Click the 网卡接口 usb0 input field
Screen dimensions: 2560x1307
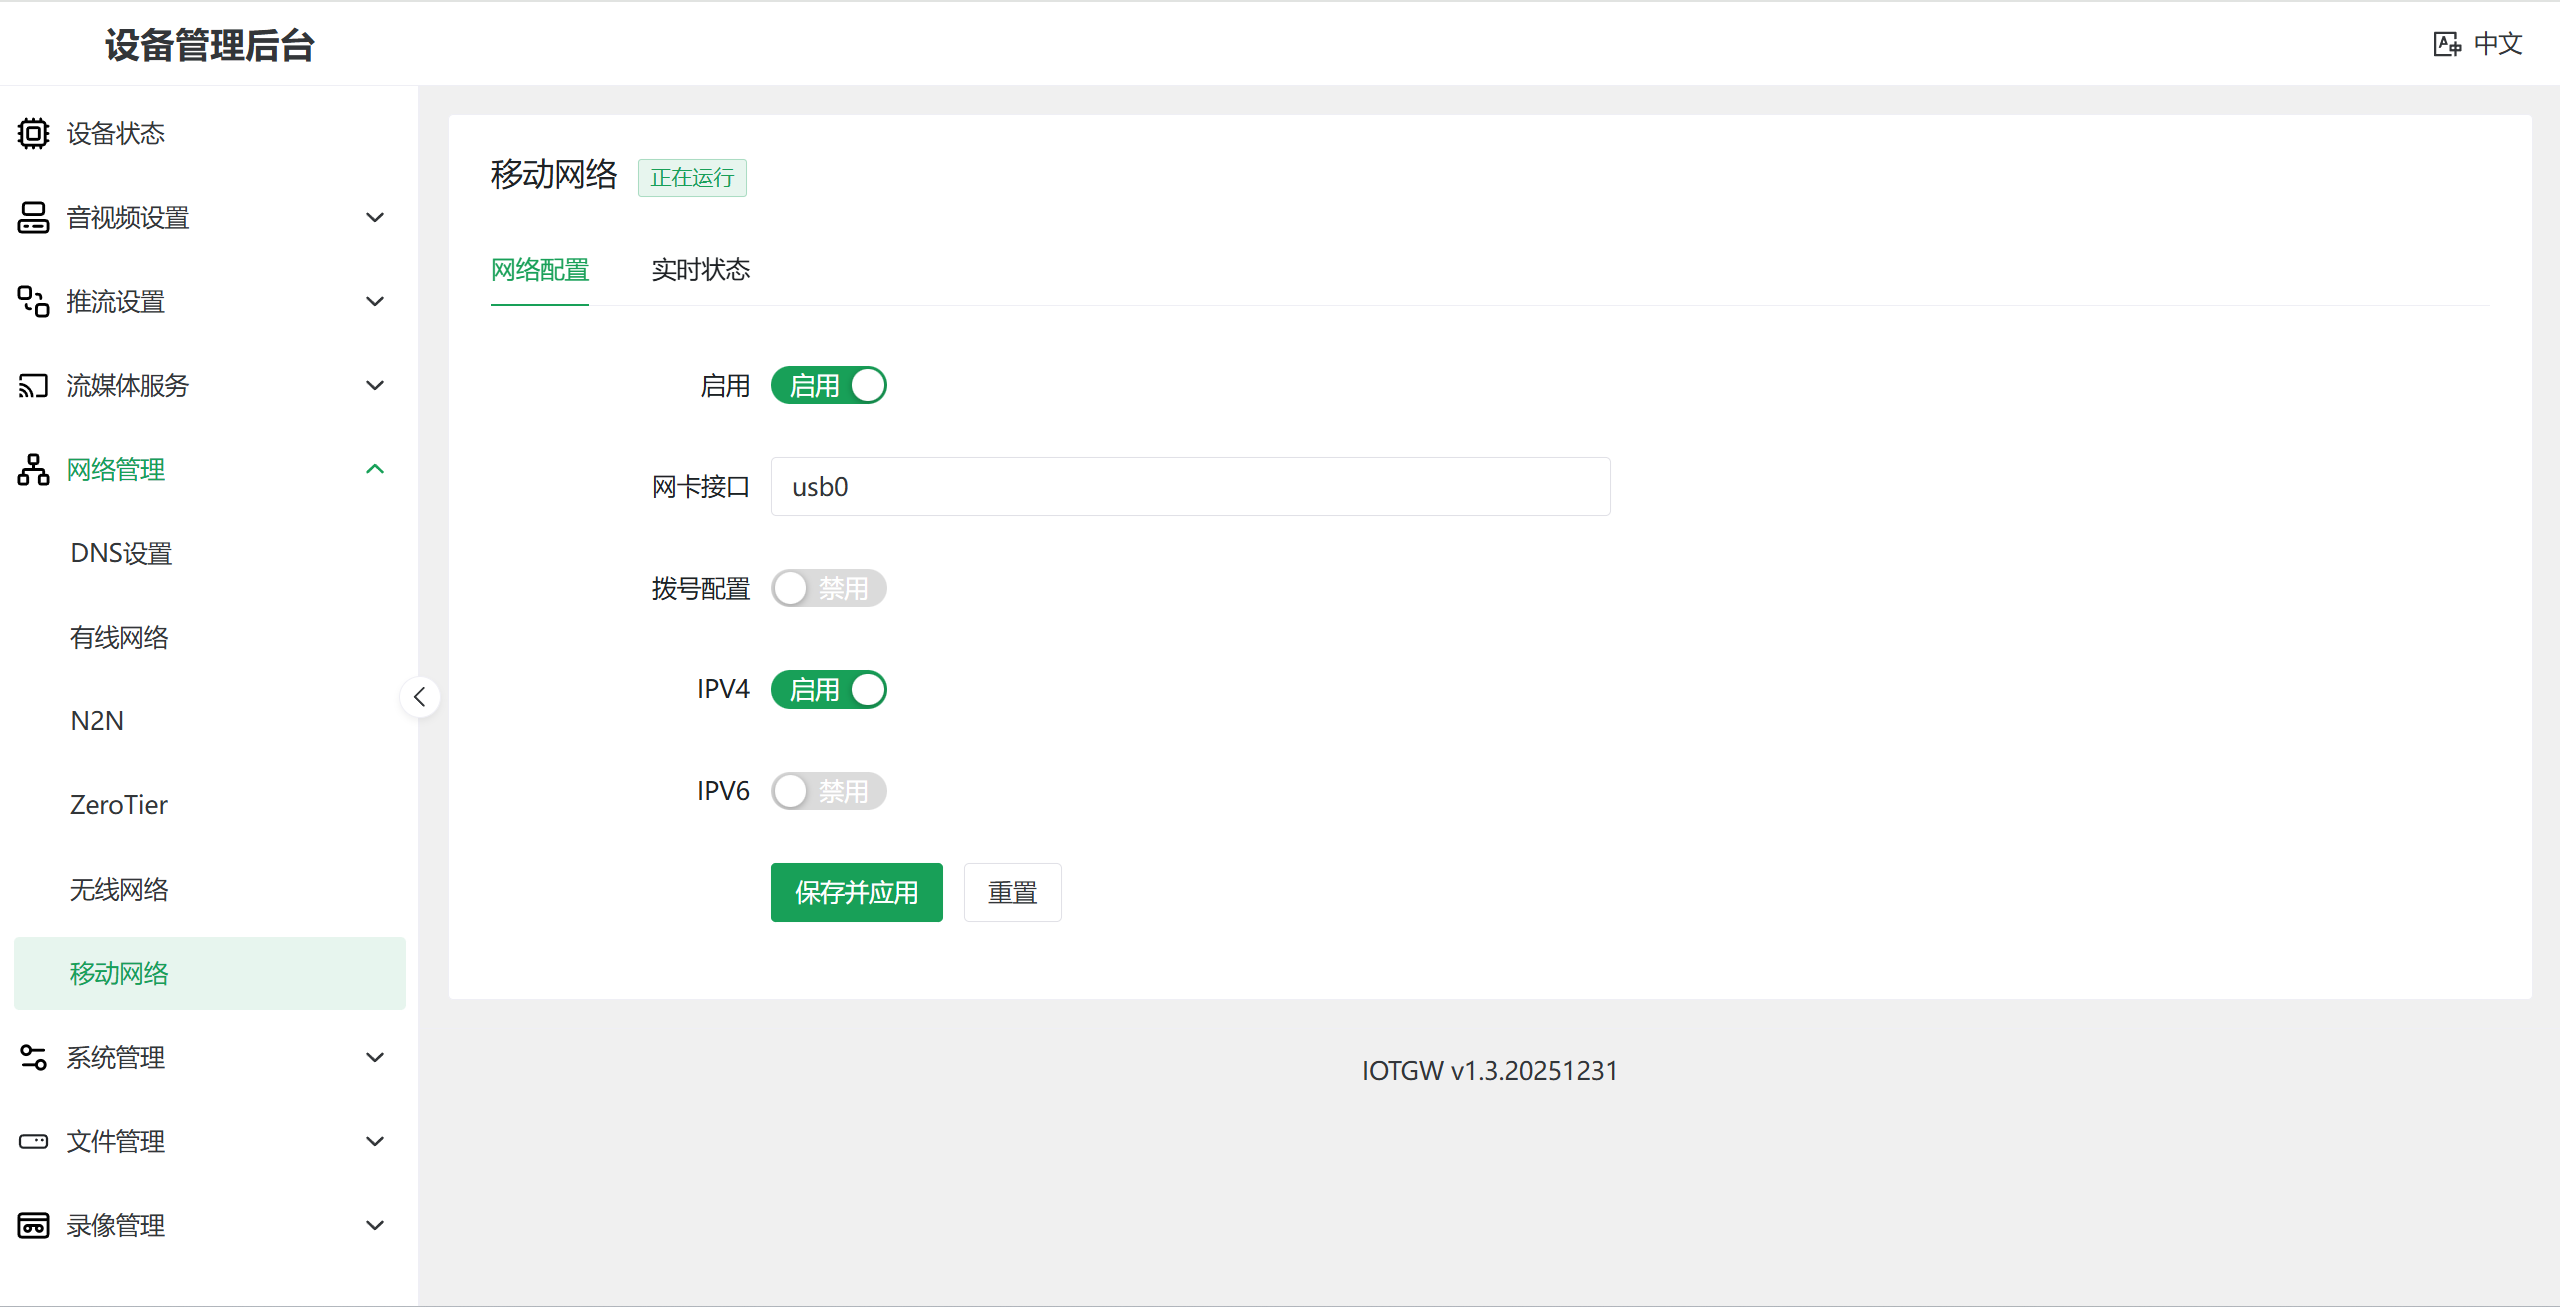click(x=1190, y=487)
